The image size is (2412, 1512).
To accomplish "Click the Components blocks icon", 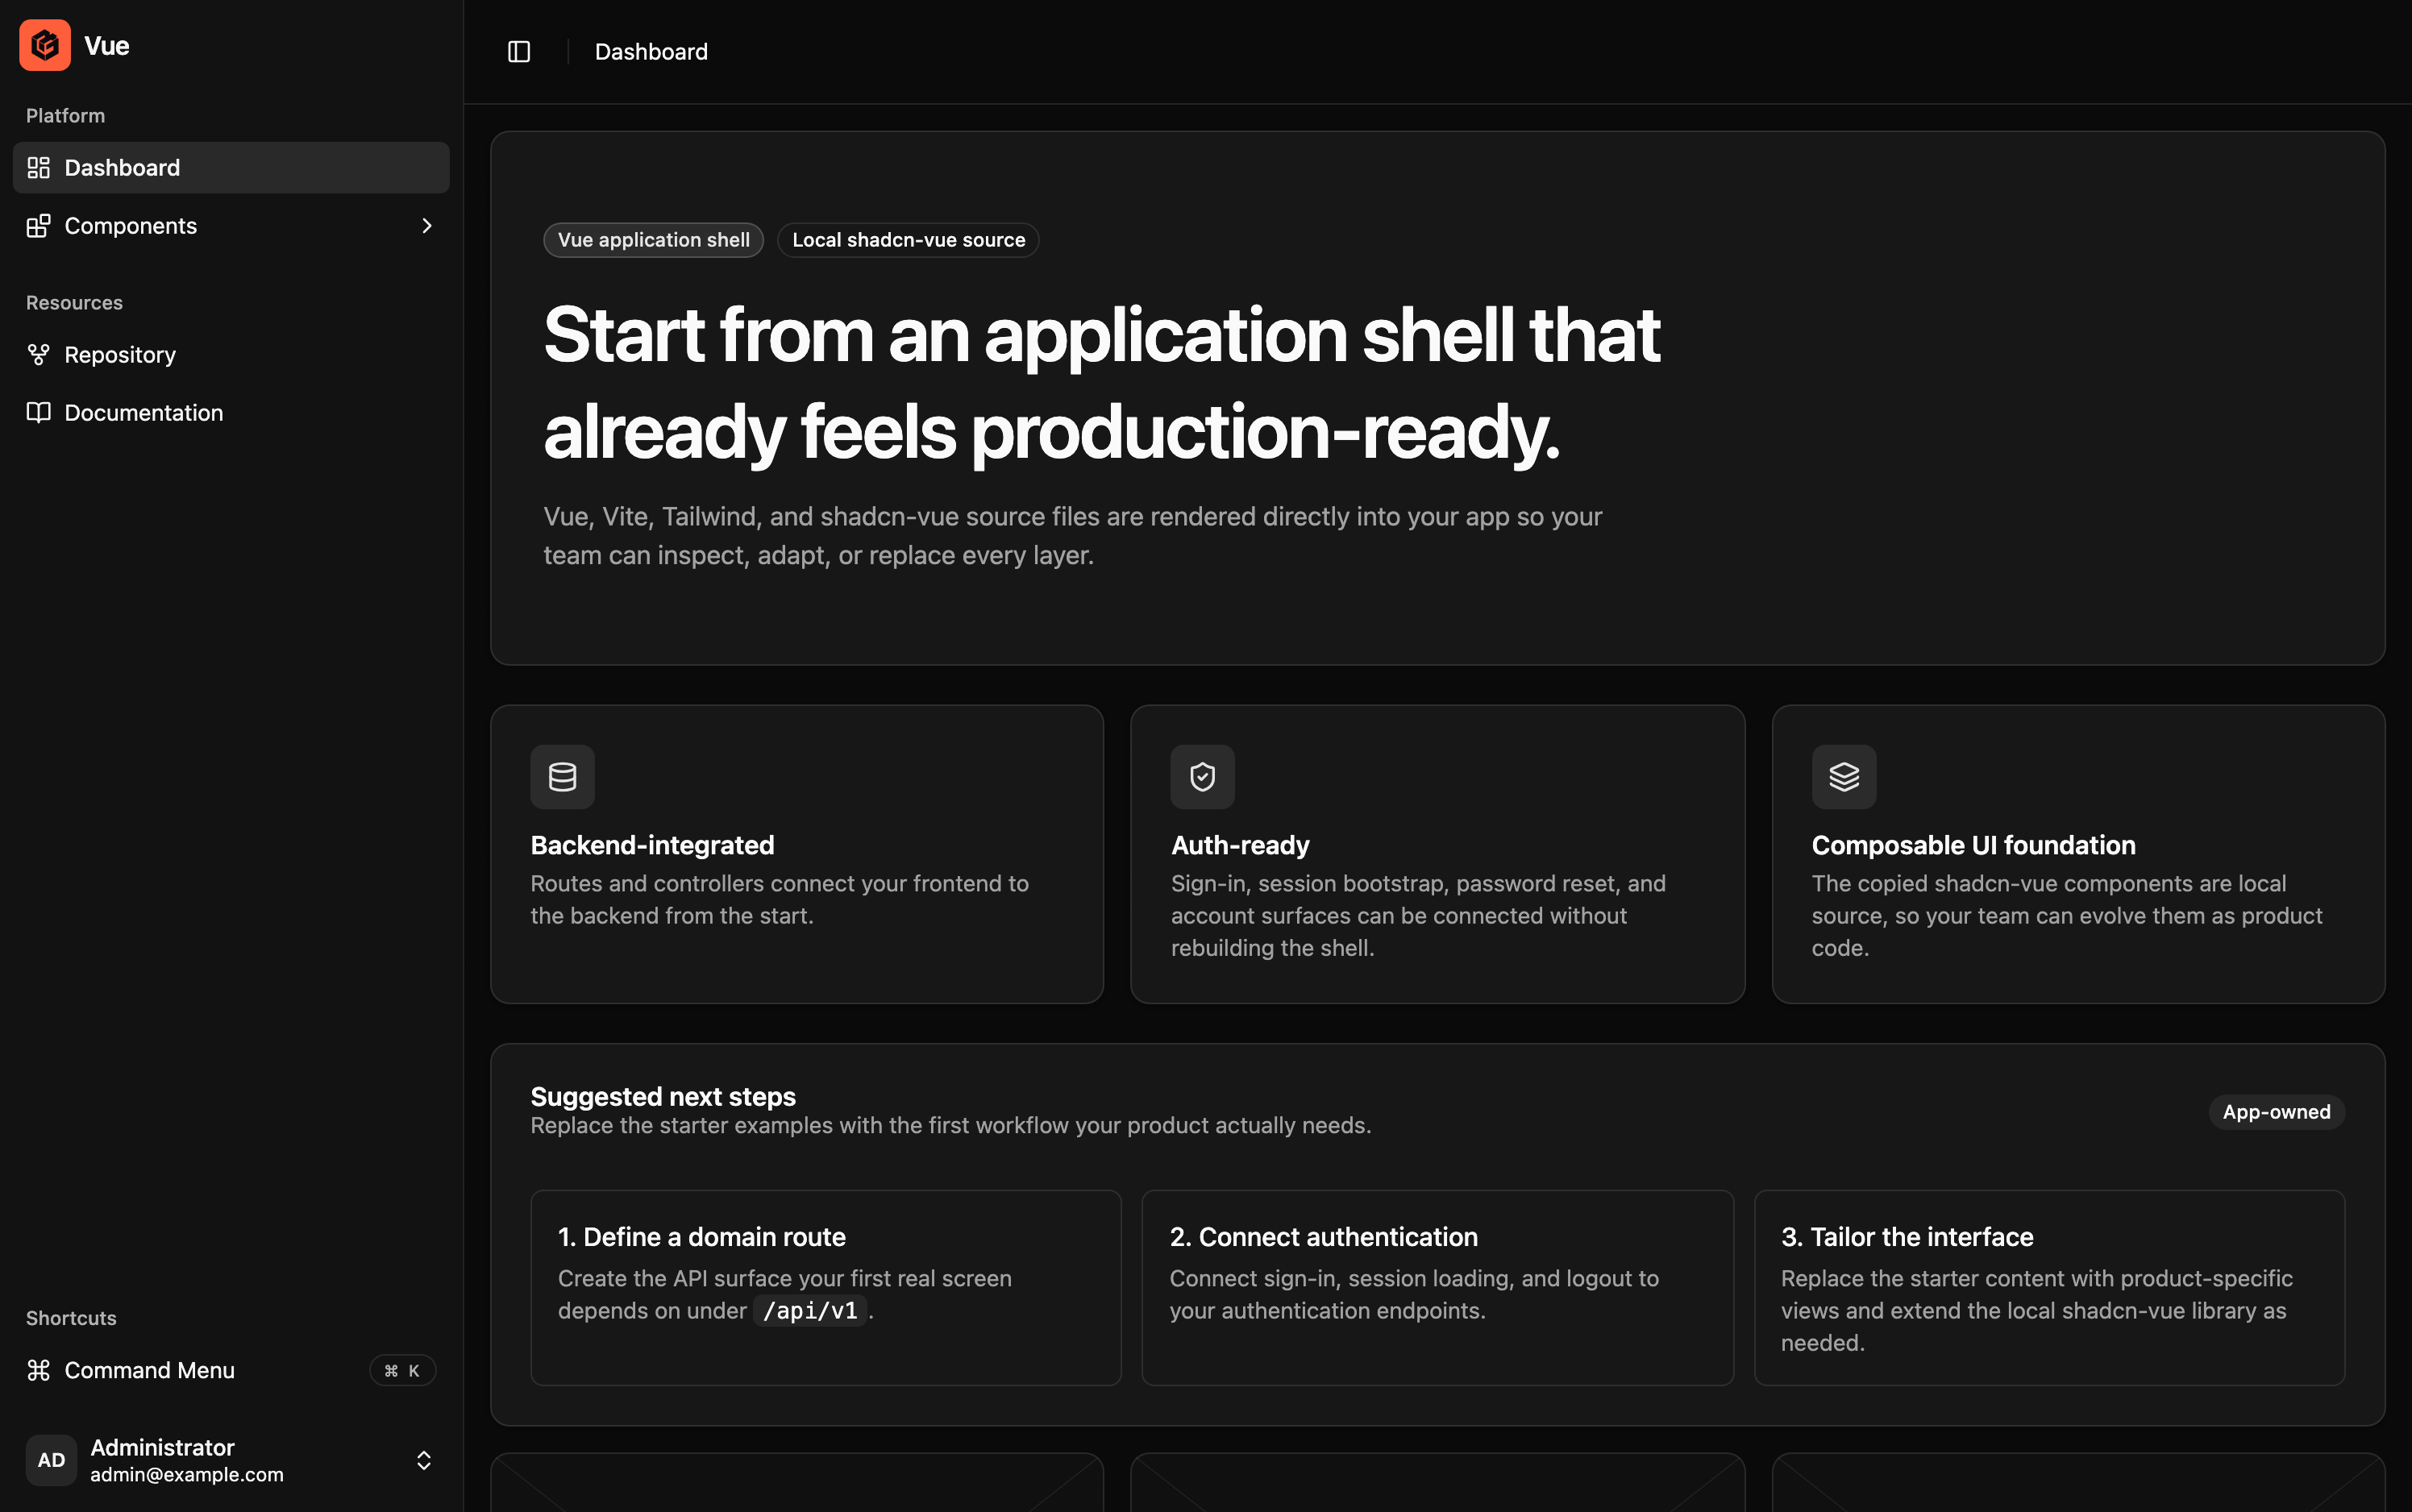I will coord(38,225).
